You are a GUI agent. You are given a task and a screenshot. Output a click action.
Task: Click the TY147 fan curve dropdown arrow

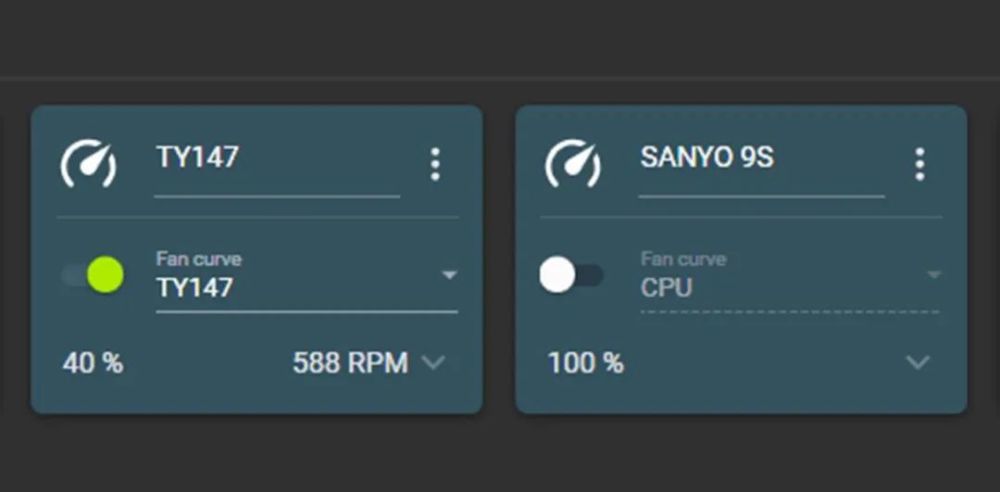point(449,275)
